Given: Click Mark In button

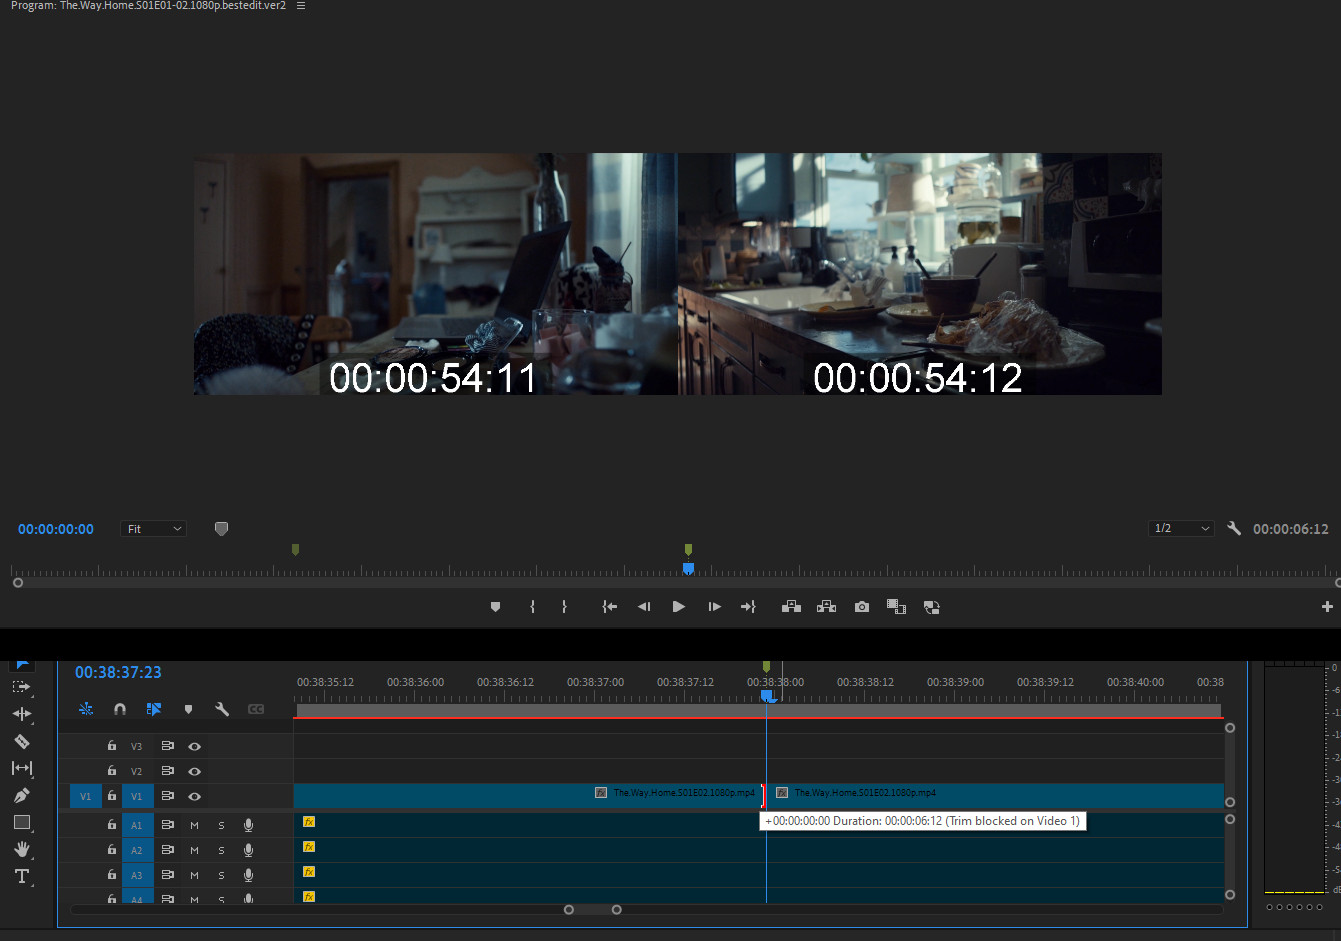Looking at the screenshot, I should [x=532, y=607].
